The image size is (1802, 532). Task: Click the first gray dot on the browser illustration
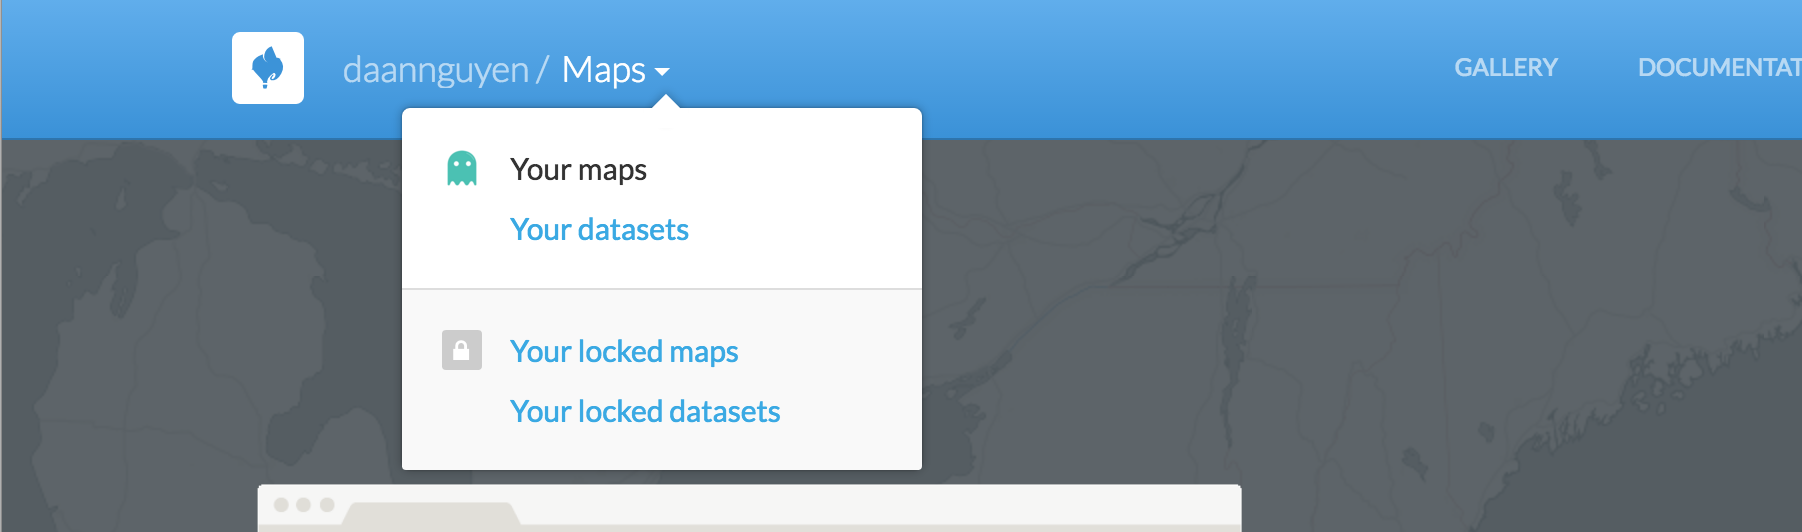(281, 504)
